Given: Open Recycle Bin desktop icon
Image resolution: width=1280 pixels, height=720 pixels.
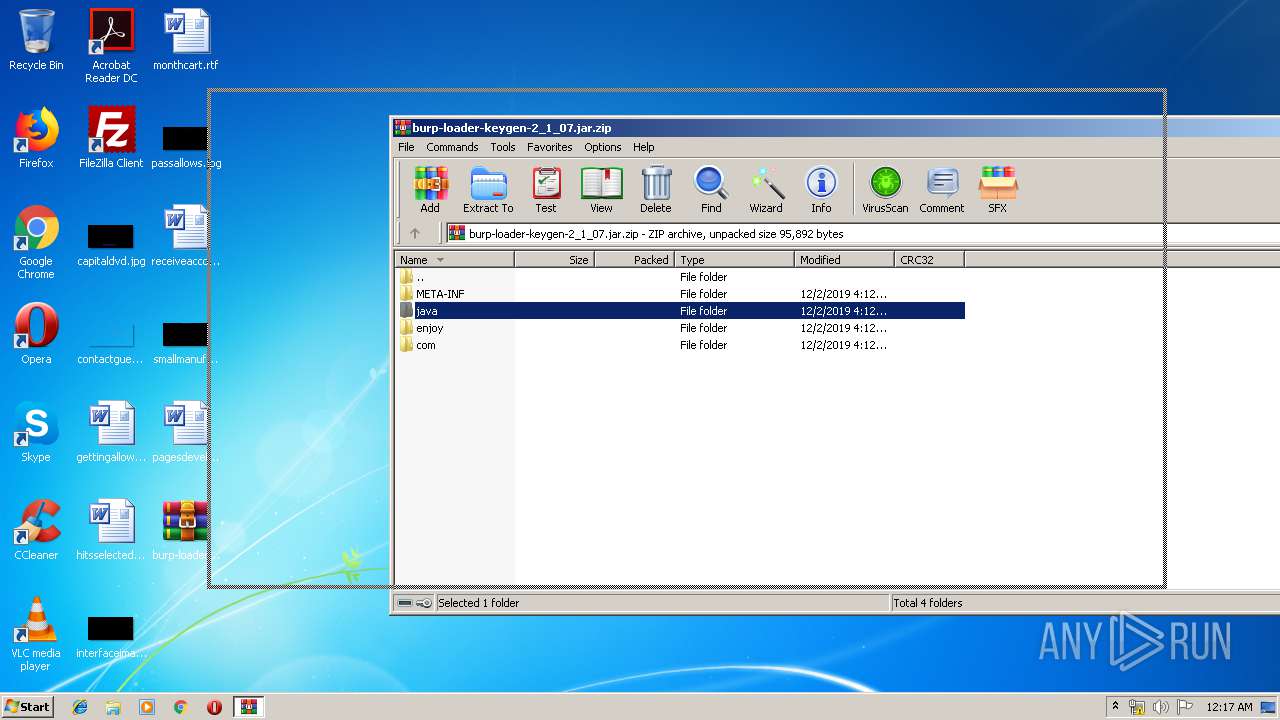Looking at the screenshot, I should coord(36,40).
